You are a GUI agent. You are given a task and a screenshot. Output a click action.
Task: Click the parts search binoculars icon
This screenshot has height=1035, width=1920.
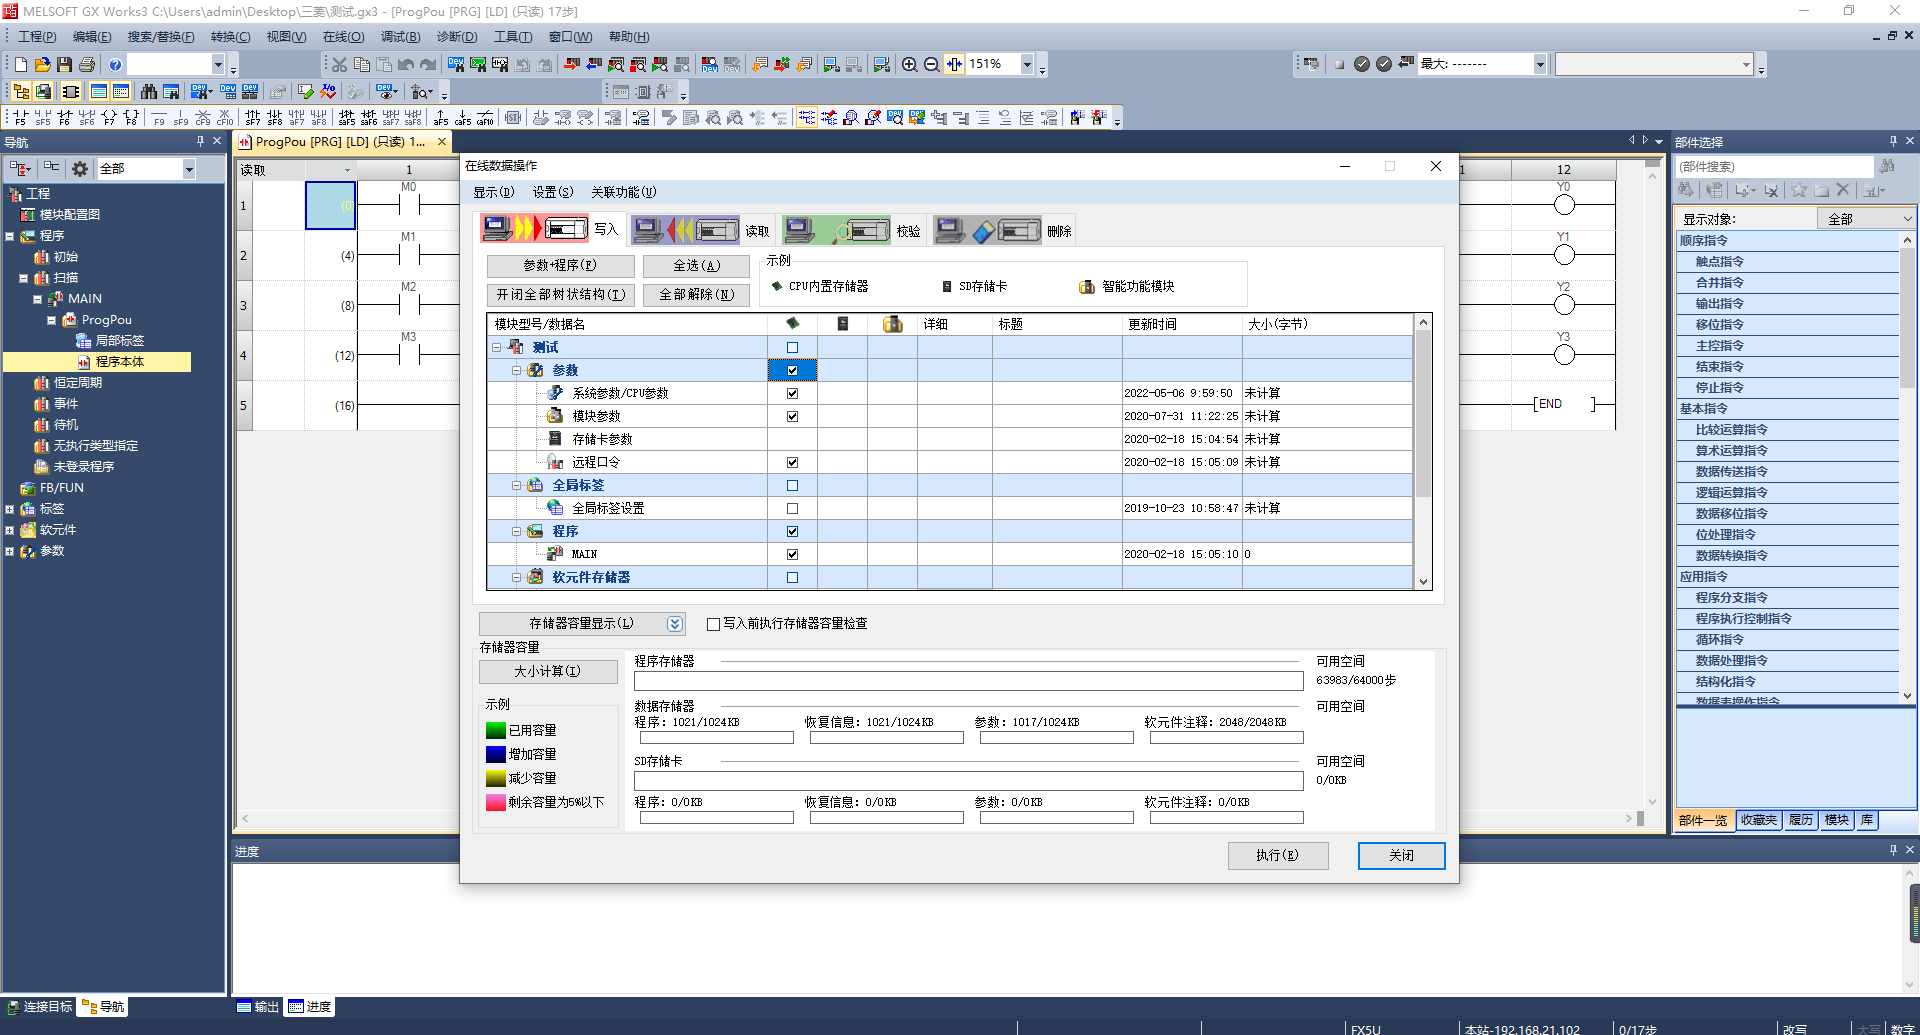1887,166
